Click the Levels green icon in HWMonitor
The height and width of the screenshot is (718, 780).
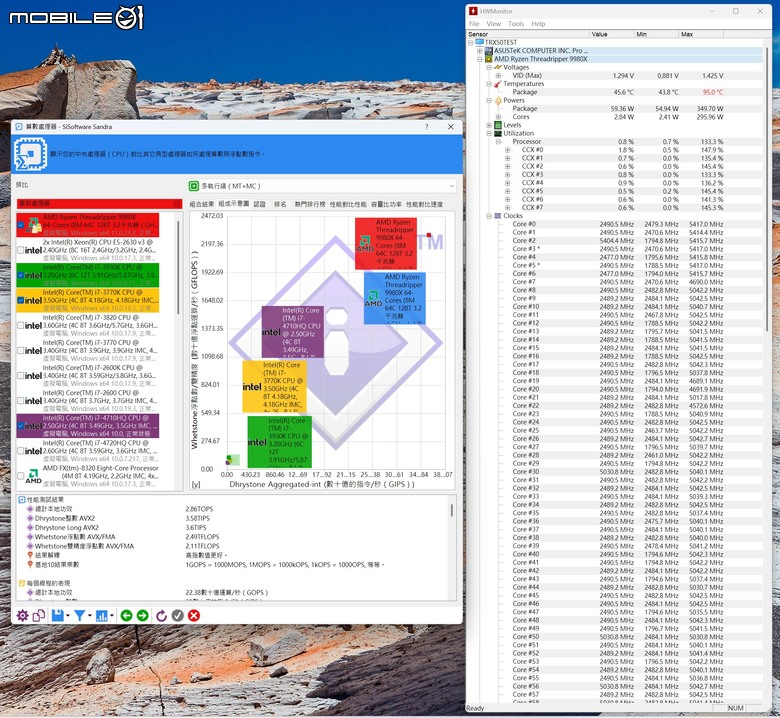pyautogui.click(x=498, y=125)
